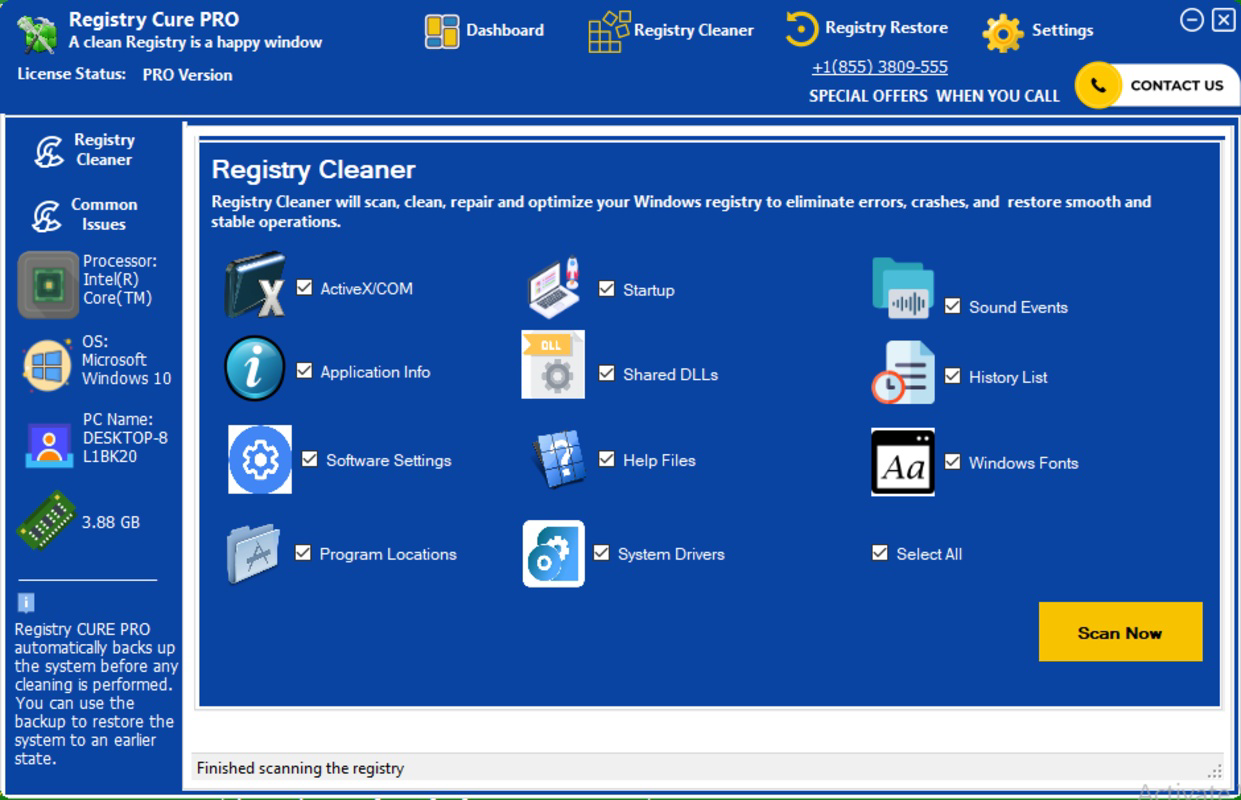Click the sidebar Common Issues broom icon
Screen dimensions: 1241x800
pyautogui.click(x=47, y=215)
